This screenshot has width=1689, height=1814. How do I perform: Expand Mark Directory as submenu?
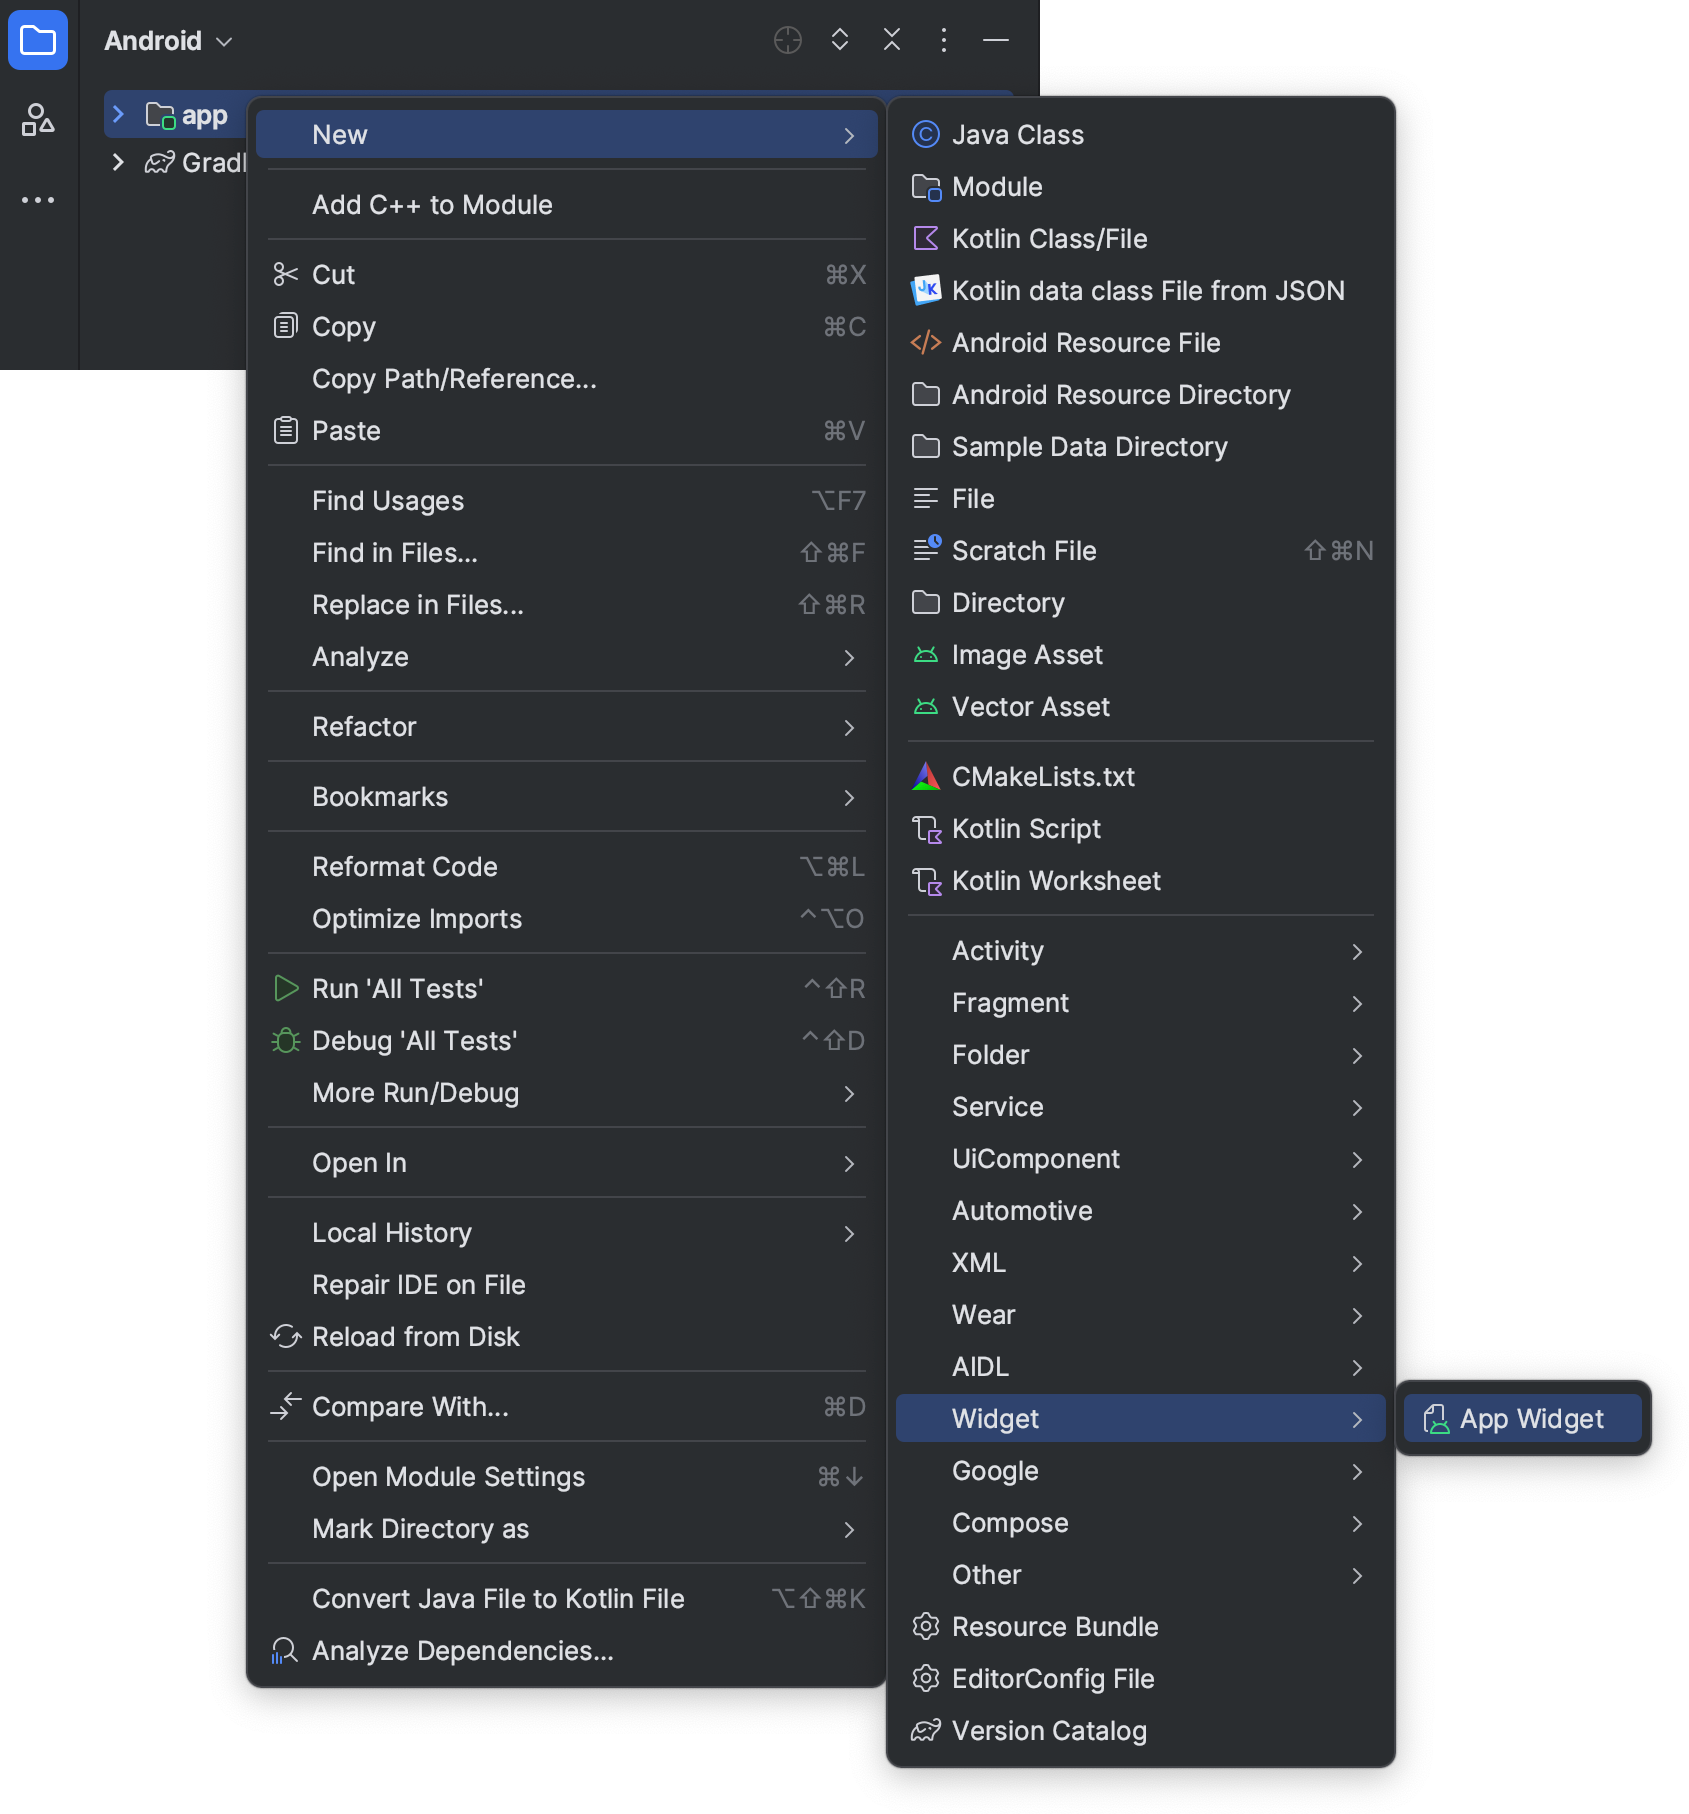[566, 1528]
